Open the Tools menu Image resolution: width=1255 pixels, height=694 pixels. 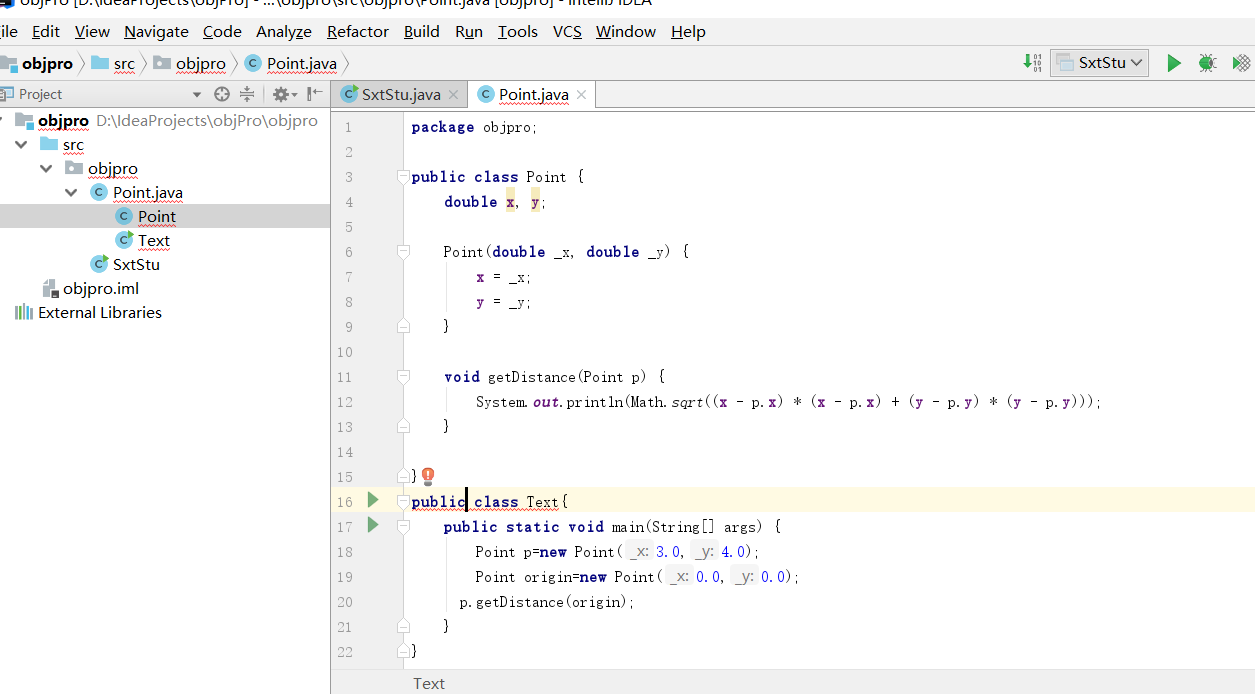518,32
